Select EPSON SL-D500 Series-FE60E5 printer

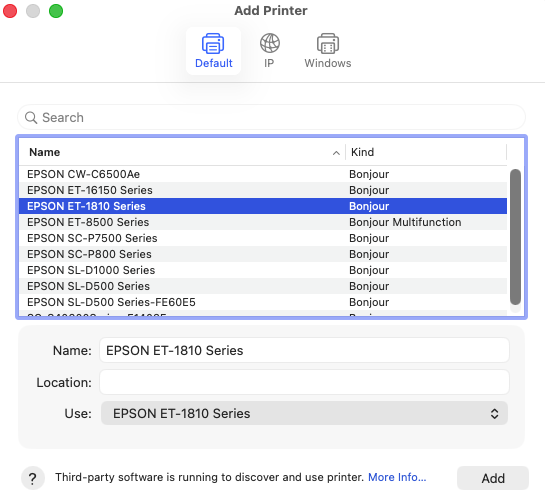263,302
